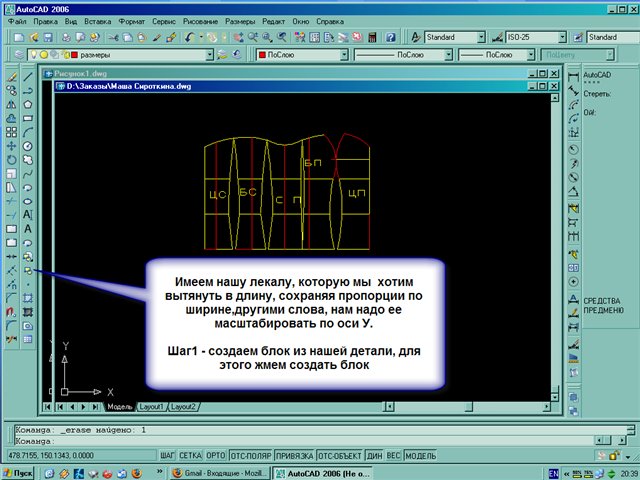
Task: Open the ПоСлою color dropdown
Action: 344,55
